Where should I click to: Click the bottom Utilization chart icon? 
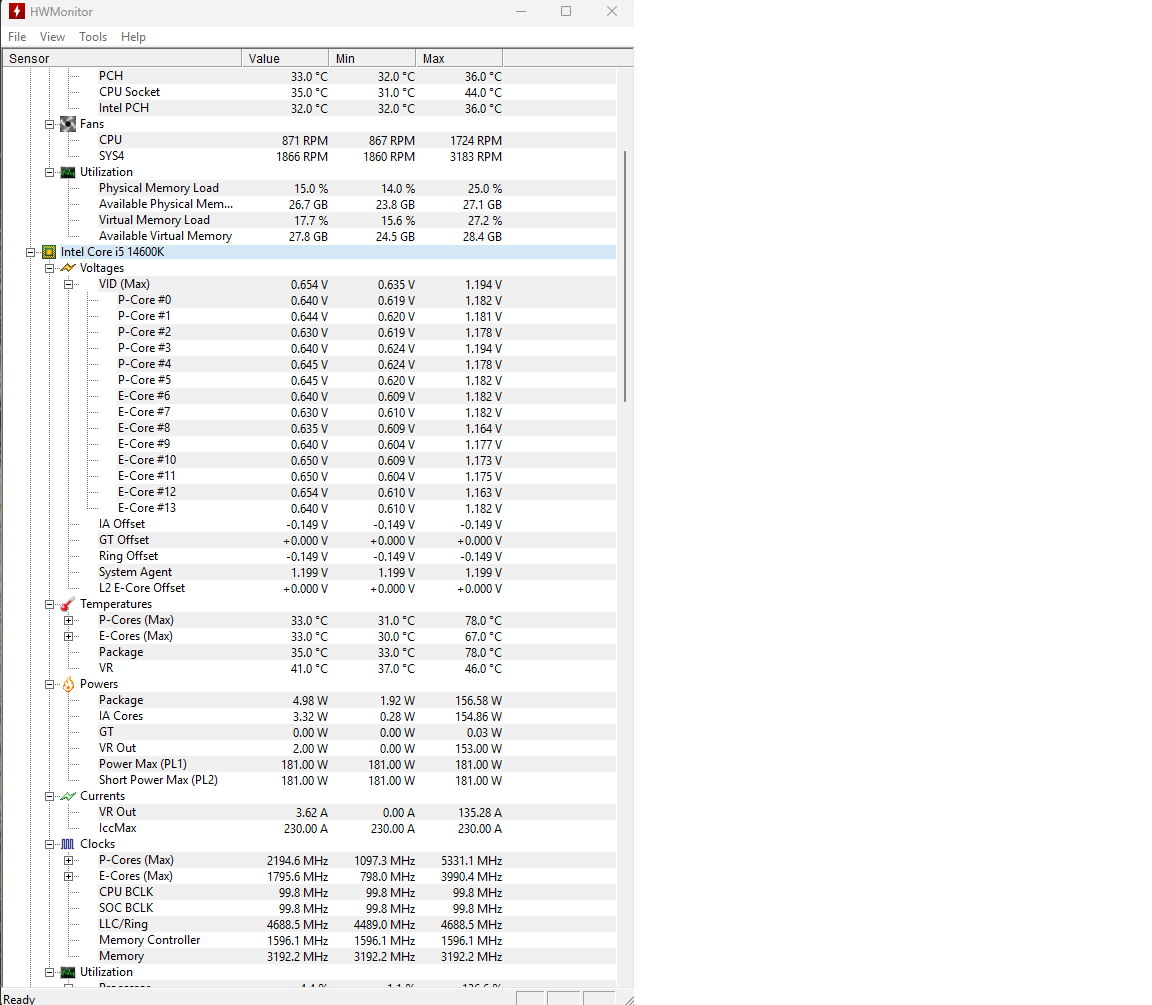68,972
